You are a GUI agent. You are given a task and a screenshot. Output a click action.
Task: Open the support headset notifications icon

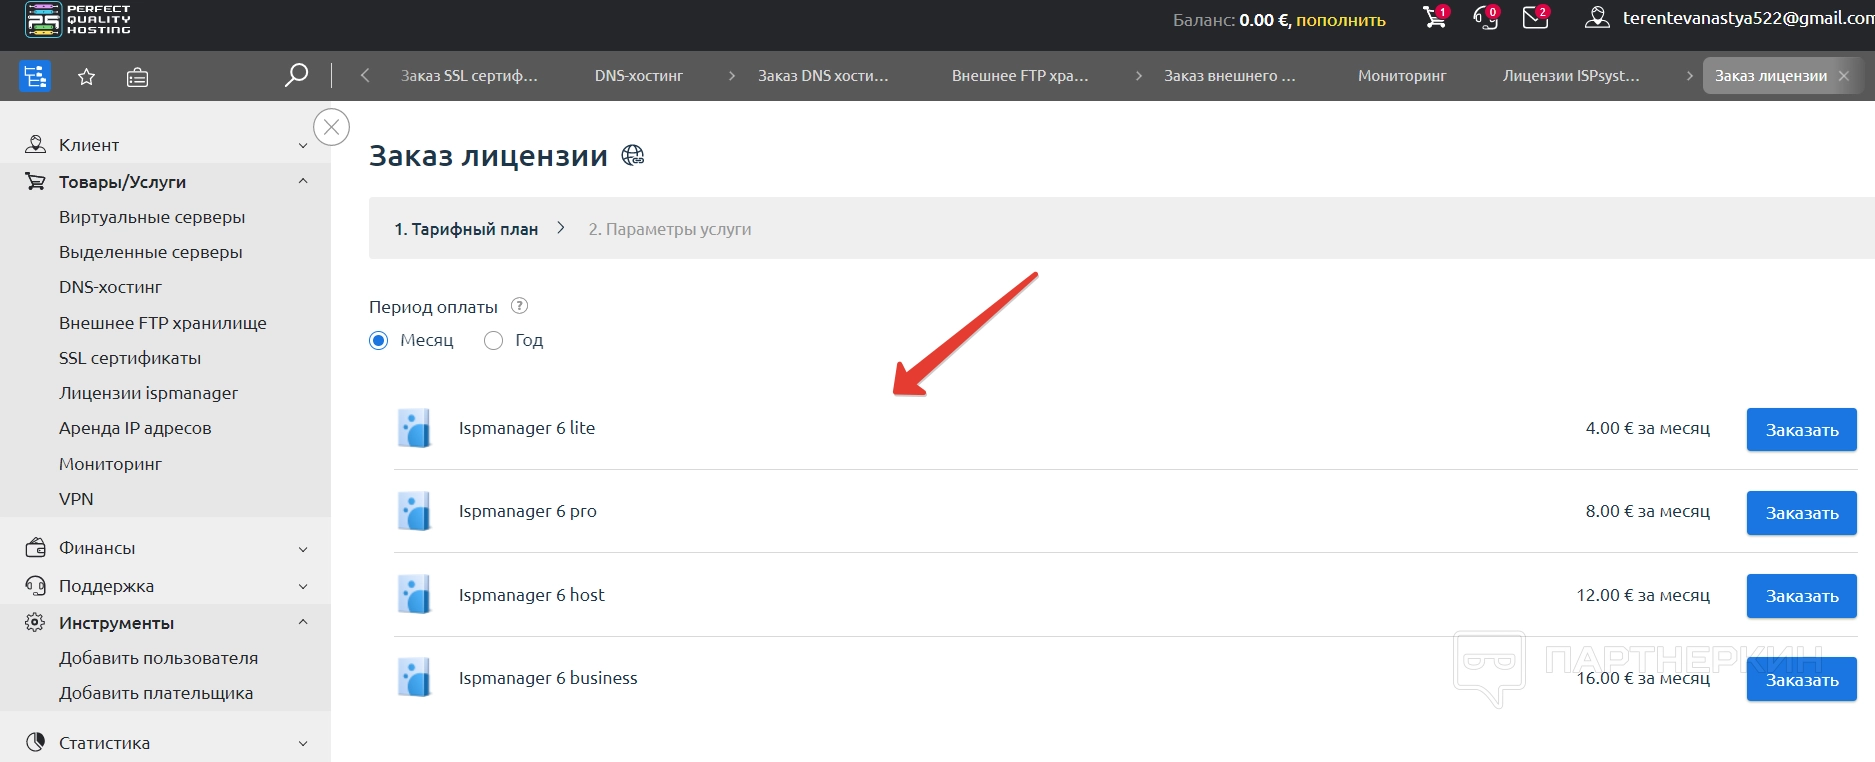(x=1486, y=17)
